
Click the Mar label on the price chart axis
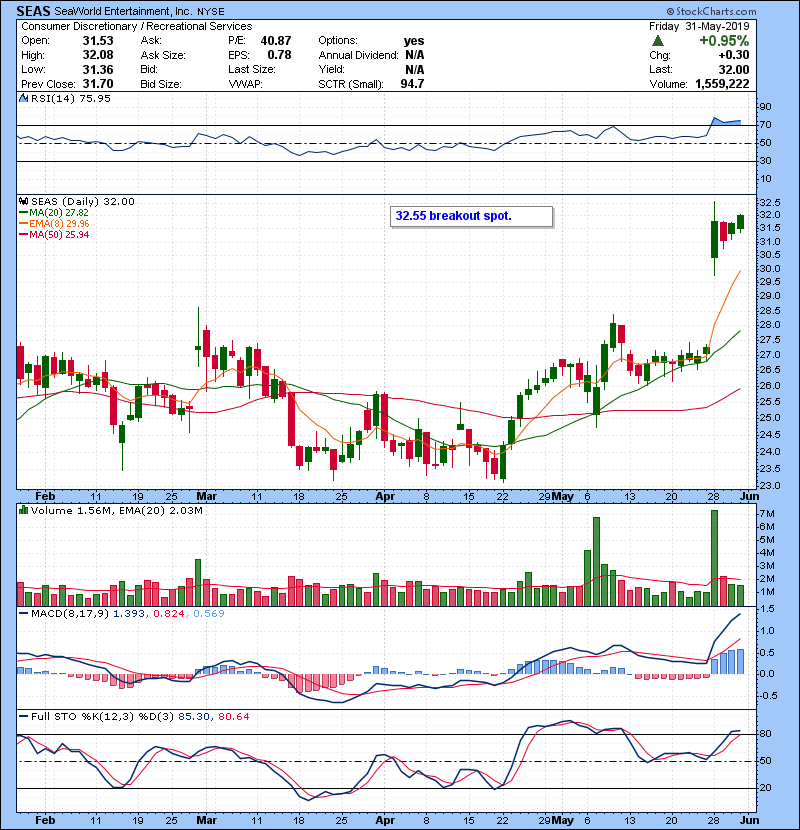coord(206,497)
